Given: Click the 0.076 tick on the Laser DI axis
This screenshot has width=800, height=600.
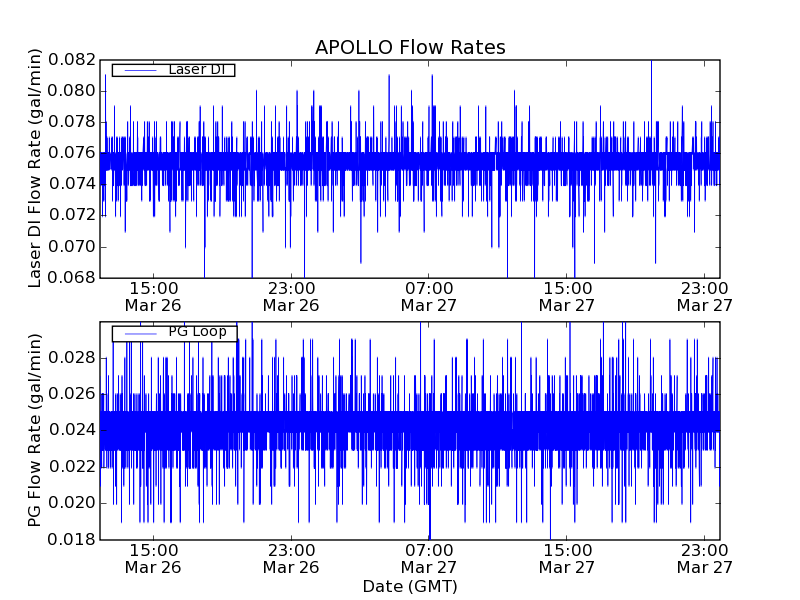Looking at the screenshot, I should click(x=76, y=153).
